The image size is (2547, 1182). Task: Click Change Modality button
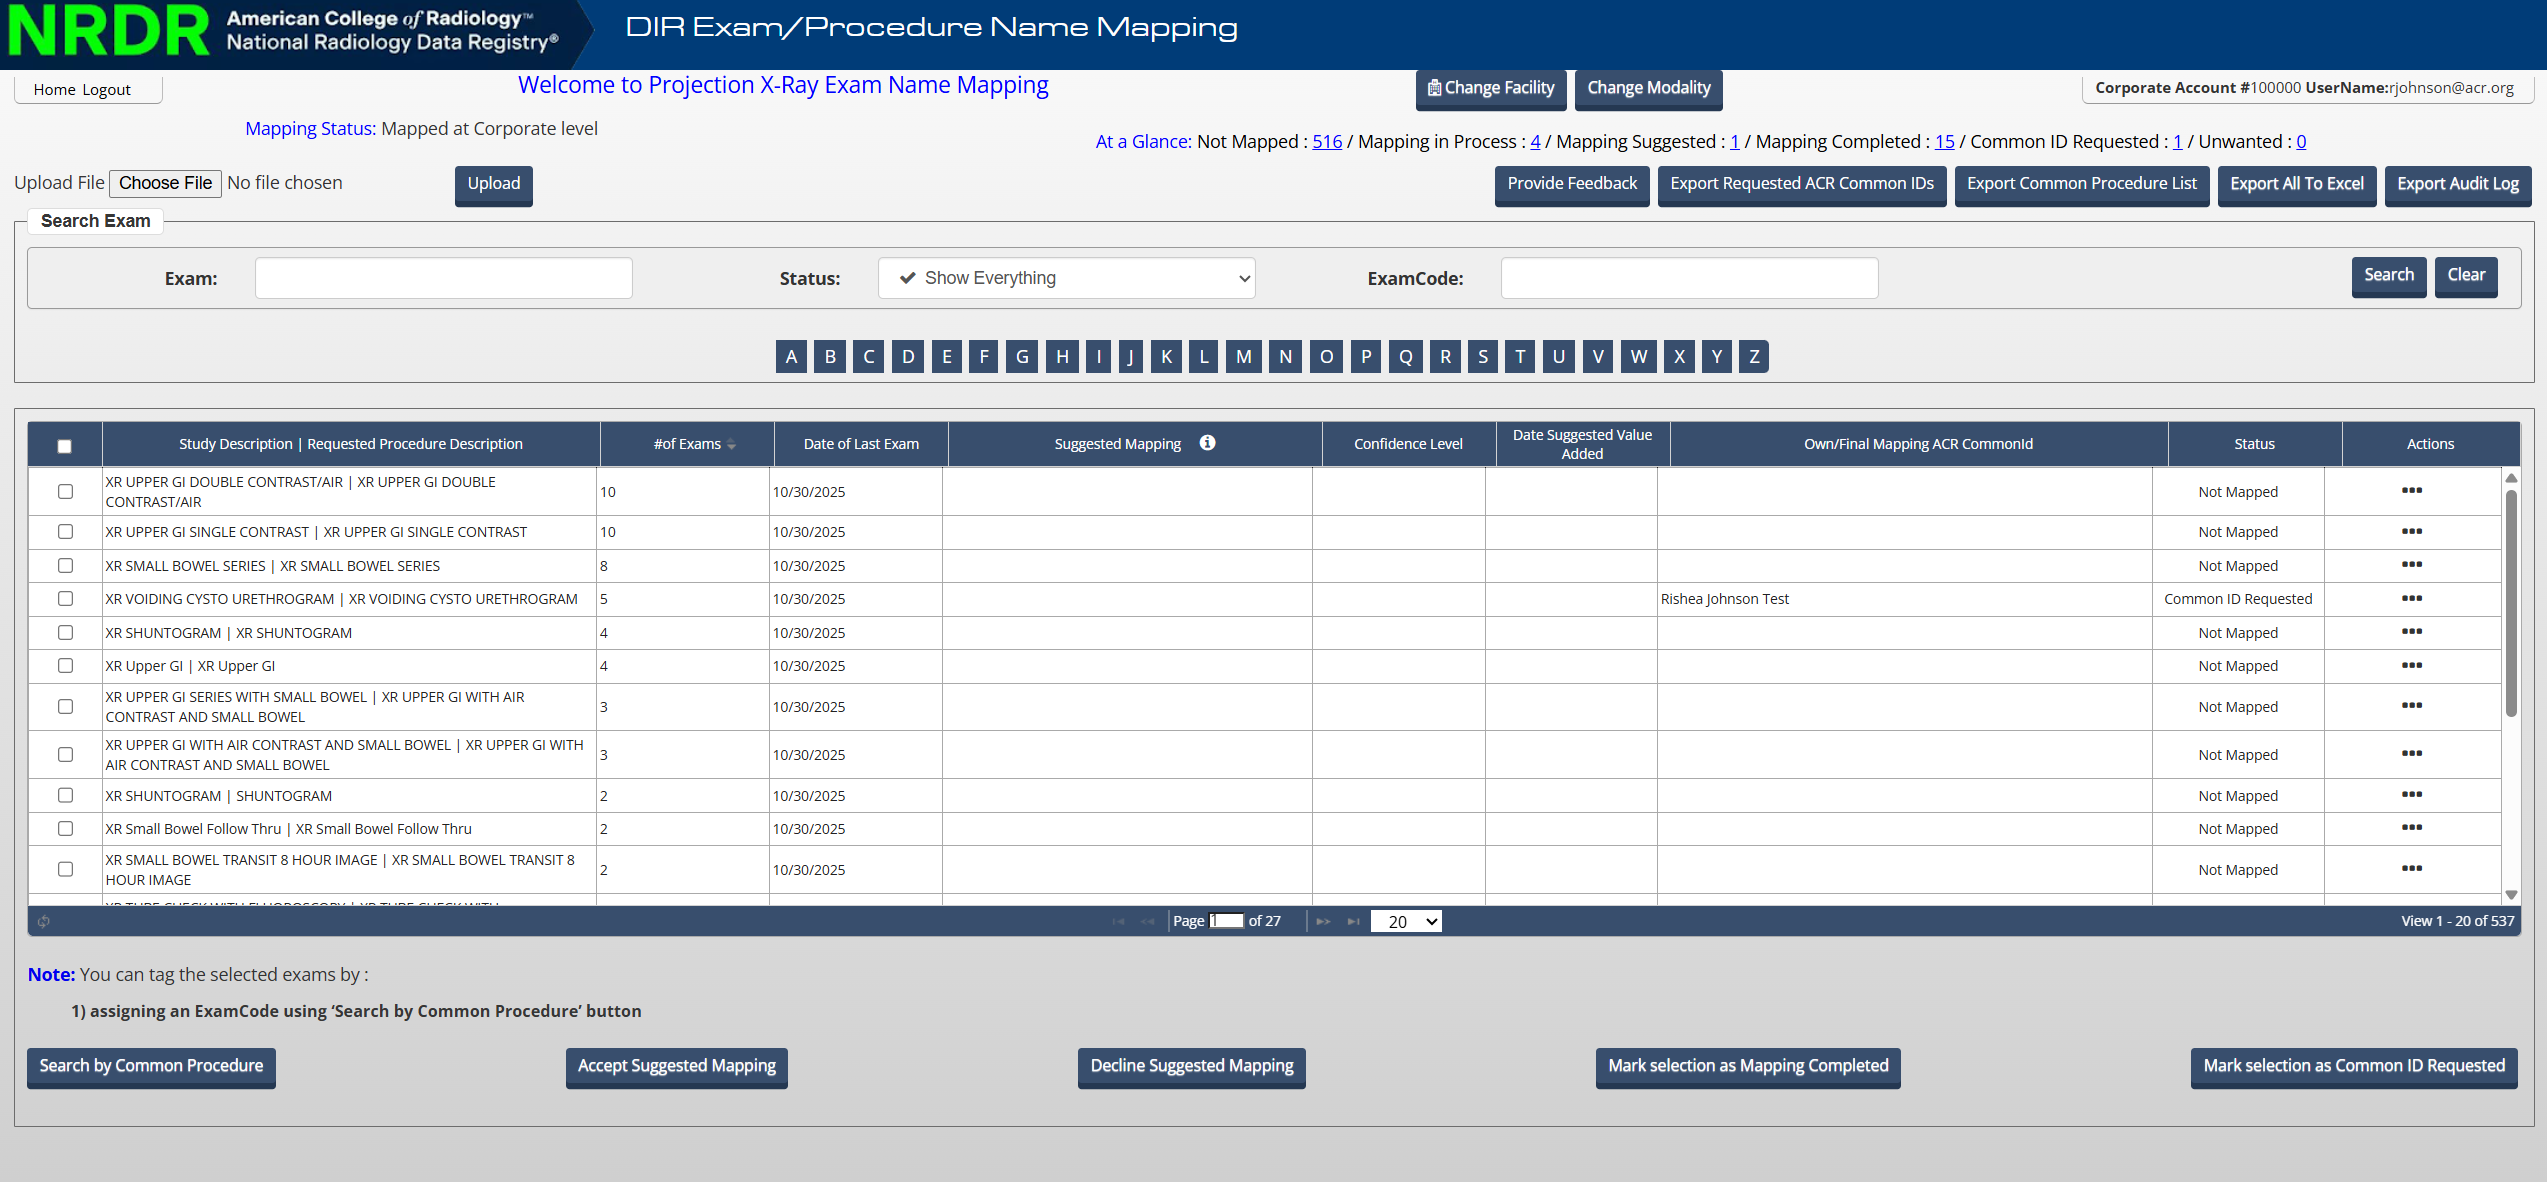[x=1648, y=88]
